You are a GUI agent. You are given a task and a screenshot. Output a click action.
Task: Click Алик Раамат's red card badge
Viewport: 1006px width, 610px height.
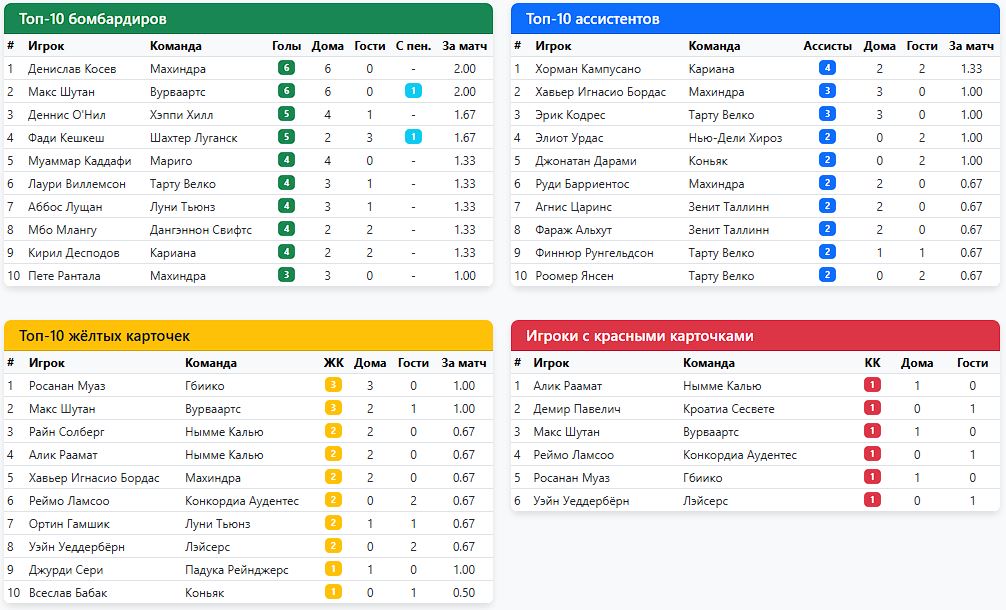(872, 385)
